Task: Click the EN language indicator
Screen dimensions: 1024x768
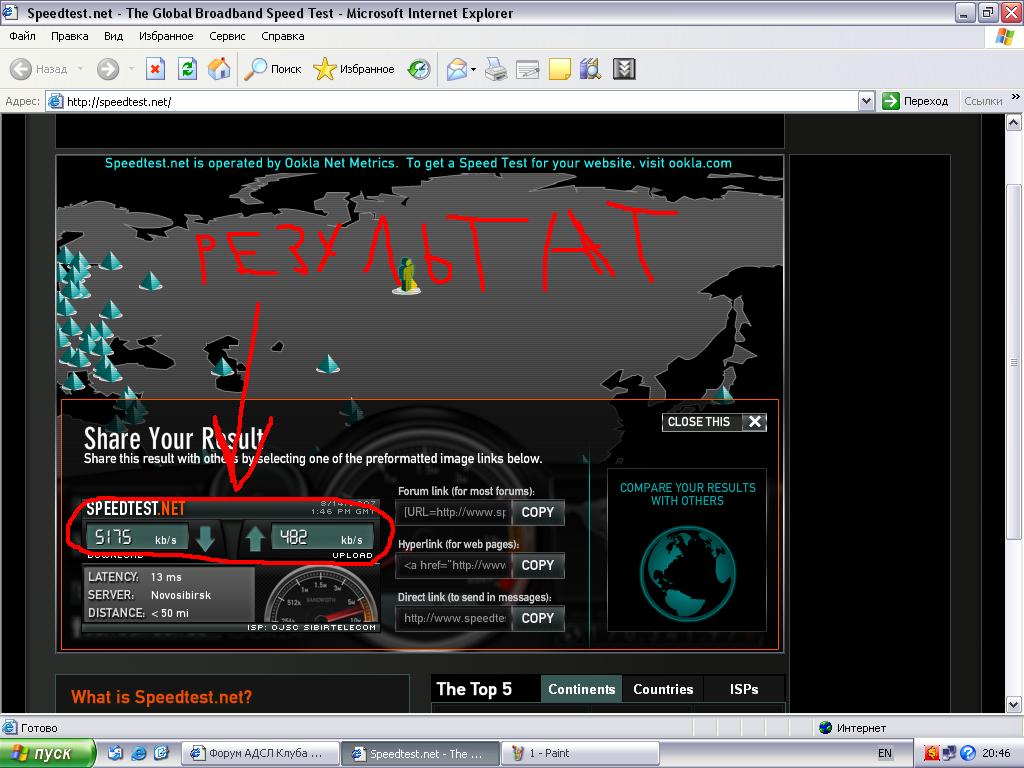Action: (x=884, y=753)
